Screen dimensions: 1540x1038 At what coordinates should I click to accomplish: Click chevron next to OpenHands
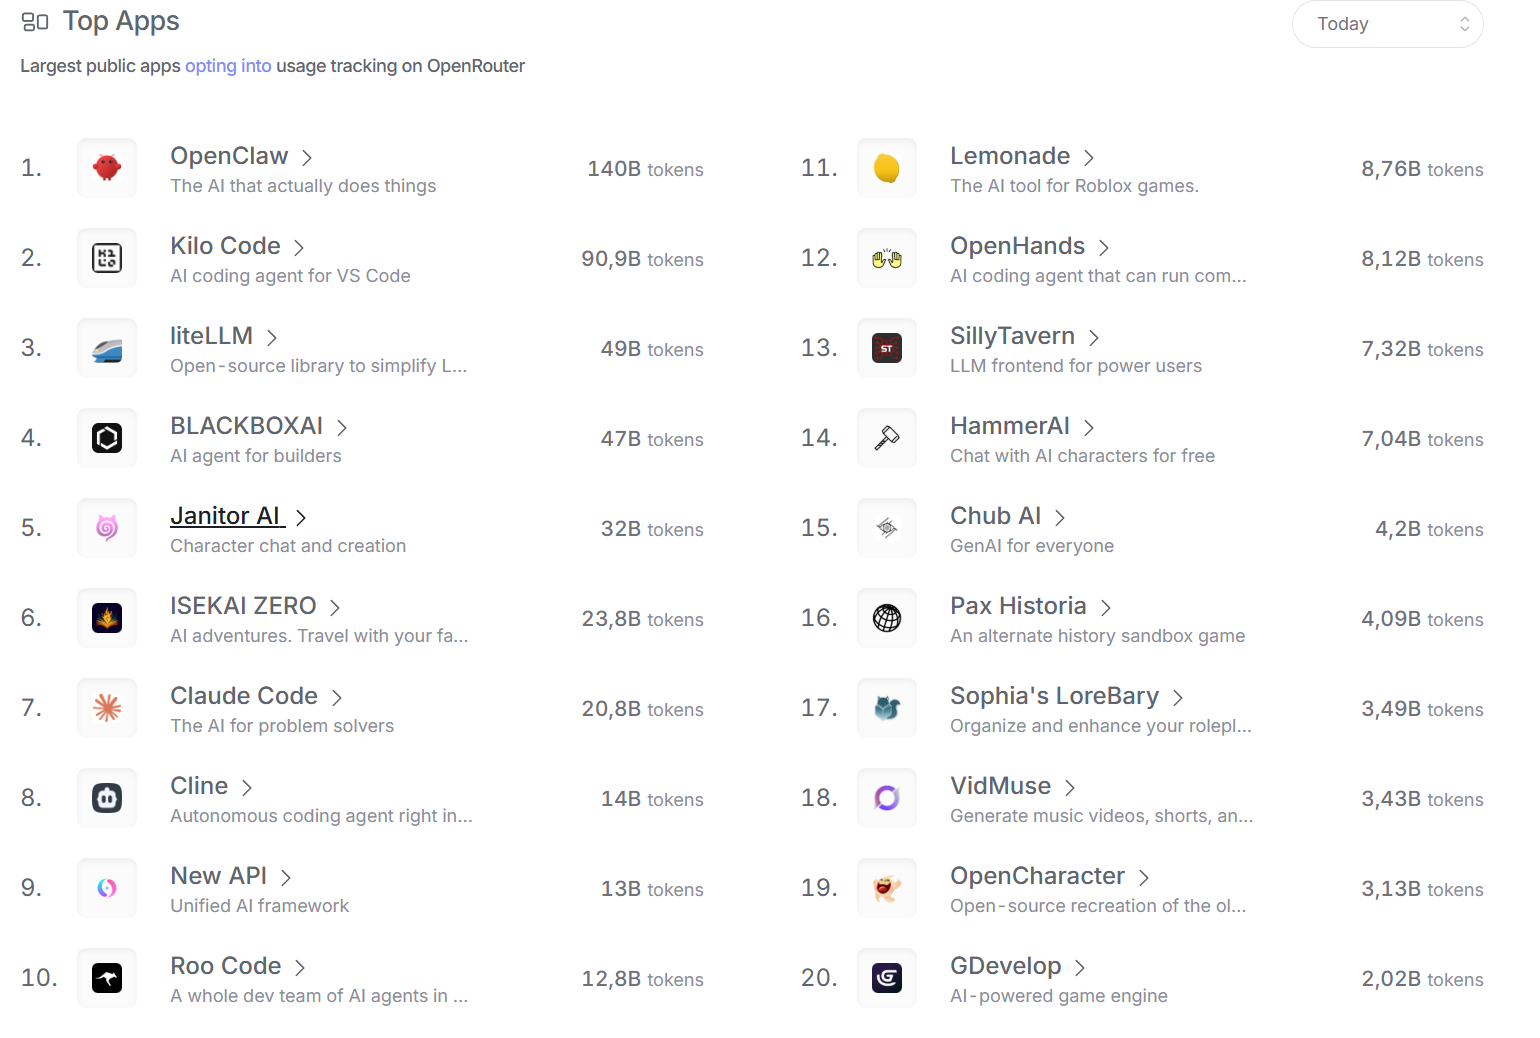tap(1104, 248)
